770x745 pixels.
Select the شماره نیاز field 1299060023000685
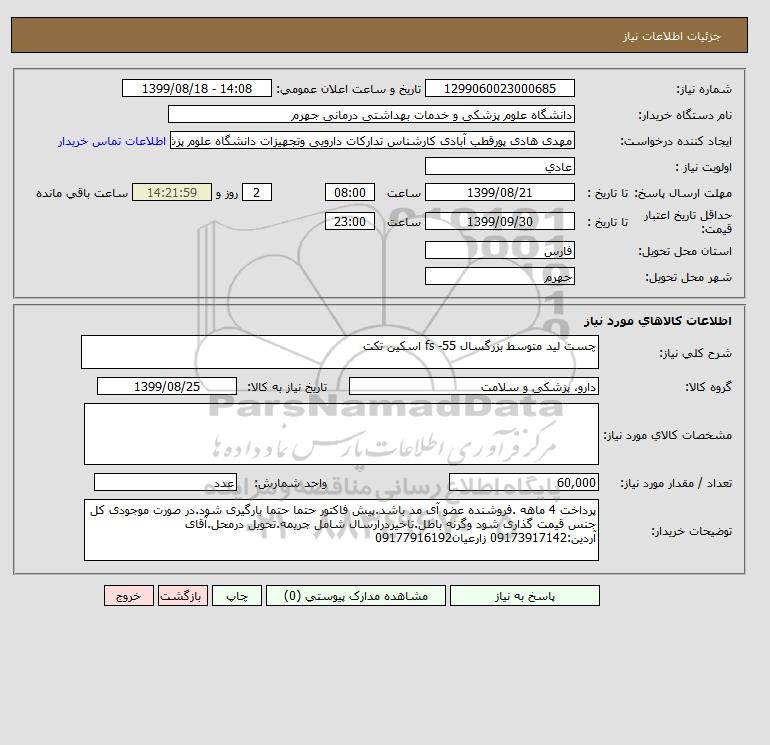[x=499, y=88]
